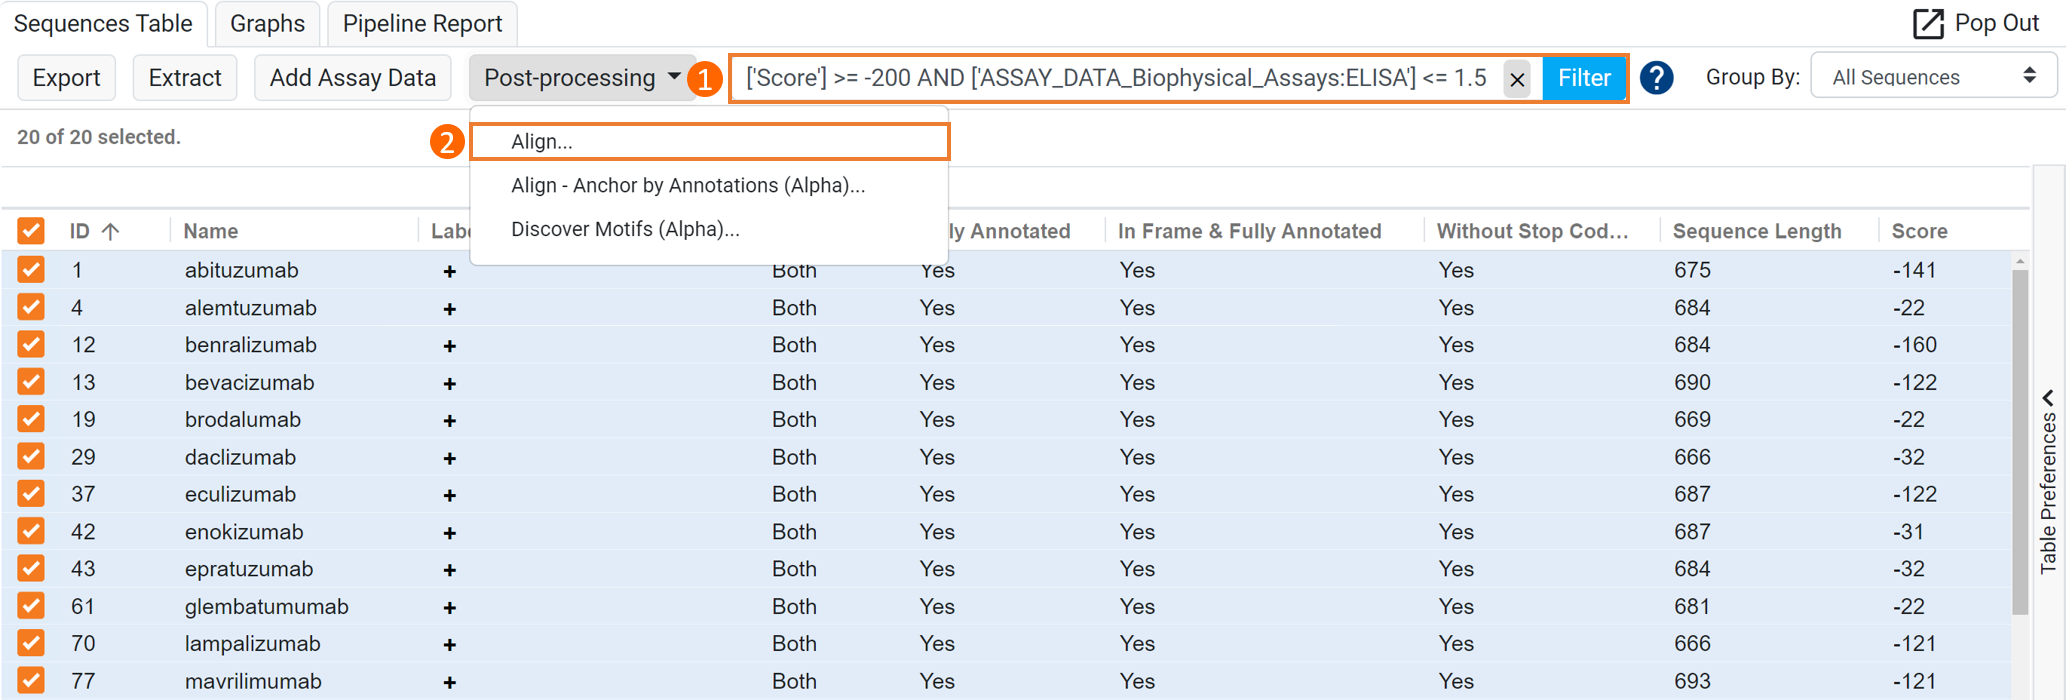Uncheck the abituzumab row checkbox
Screen dimensions: 2066x700
coord(31,270)
